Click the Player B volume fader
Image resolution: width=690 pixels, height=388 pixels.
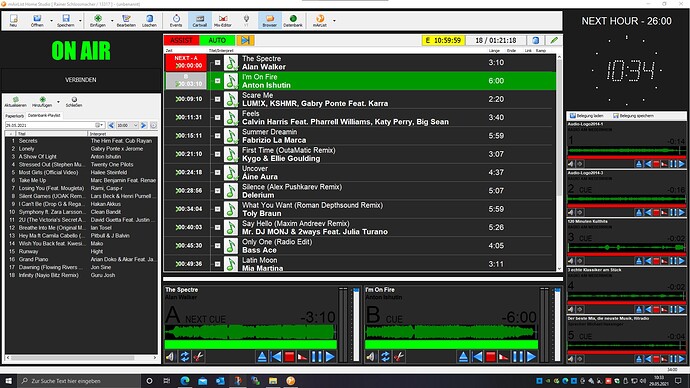click(x=557, y=325)
